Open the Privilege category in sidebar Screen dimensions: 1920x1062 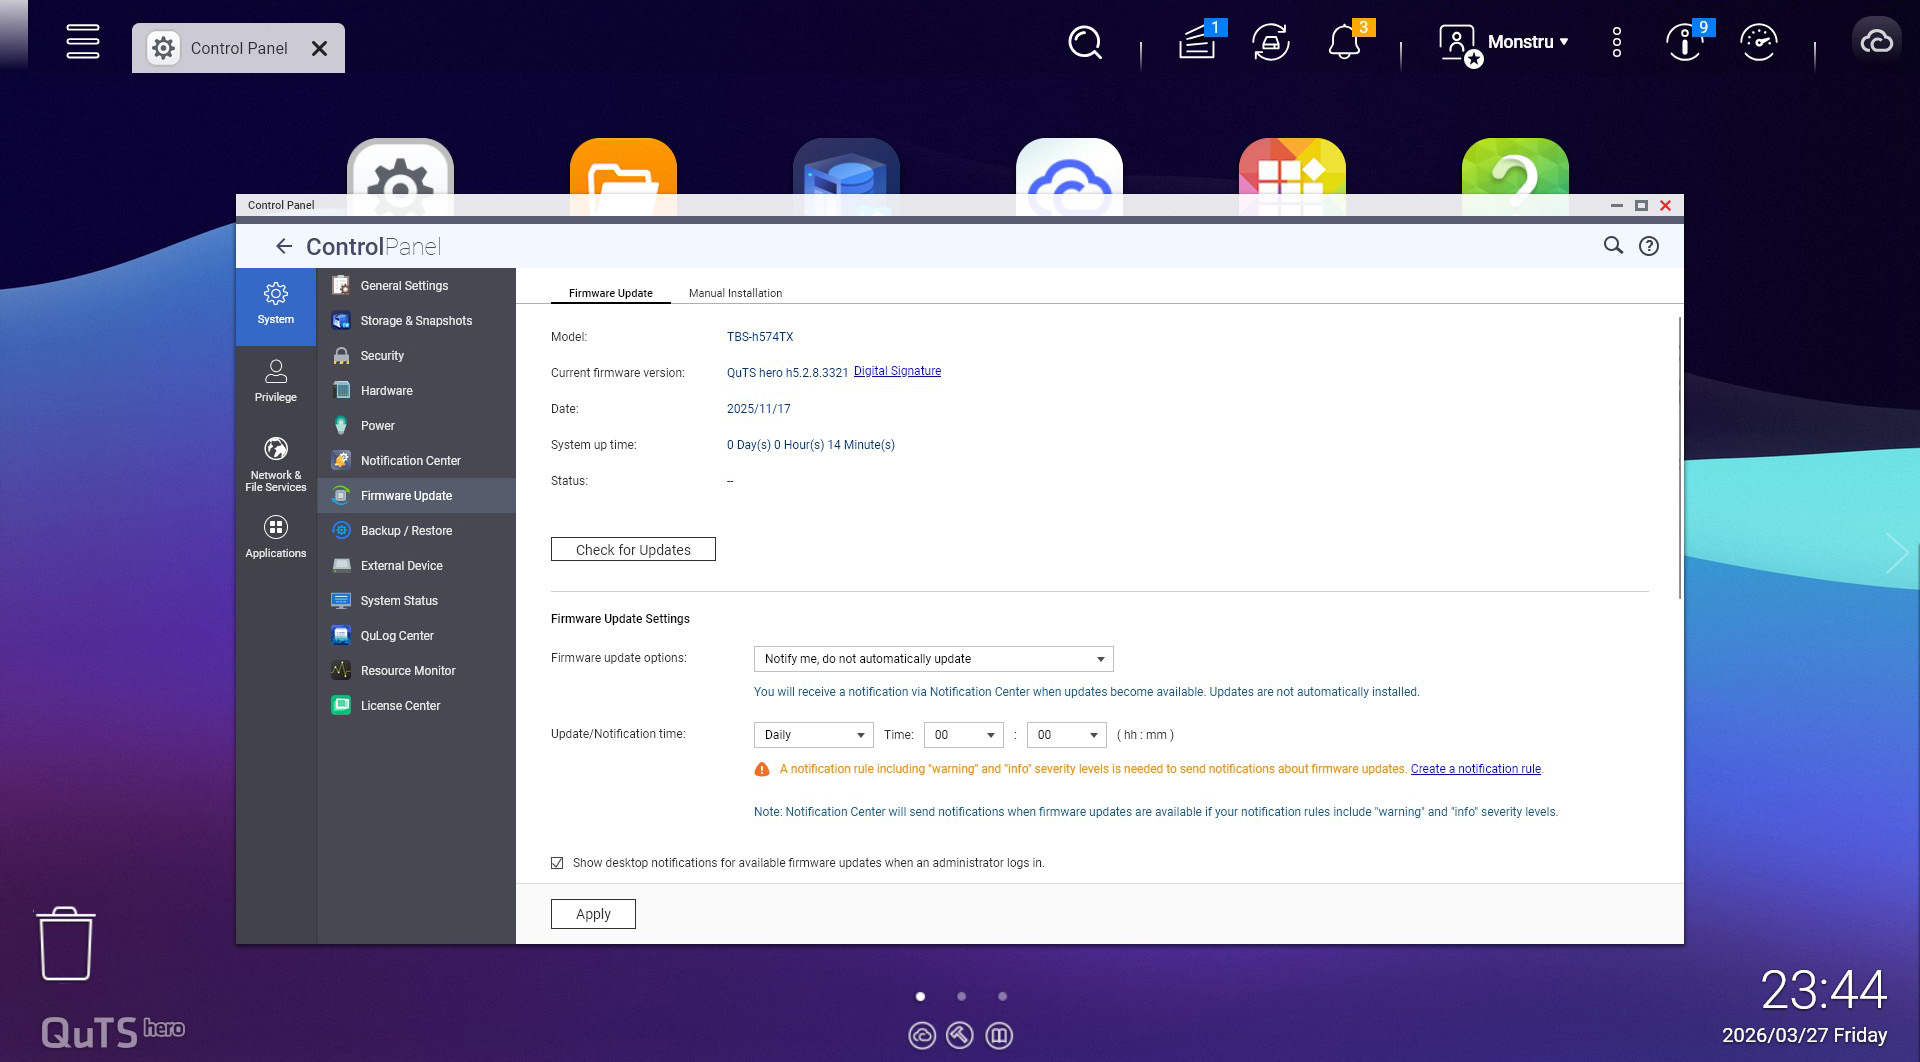275,381
